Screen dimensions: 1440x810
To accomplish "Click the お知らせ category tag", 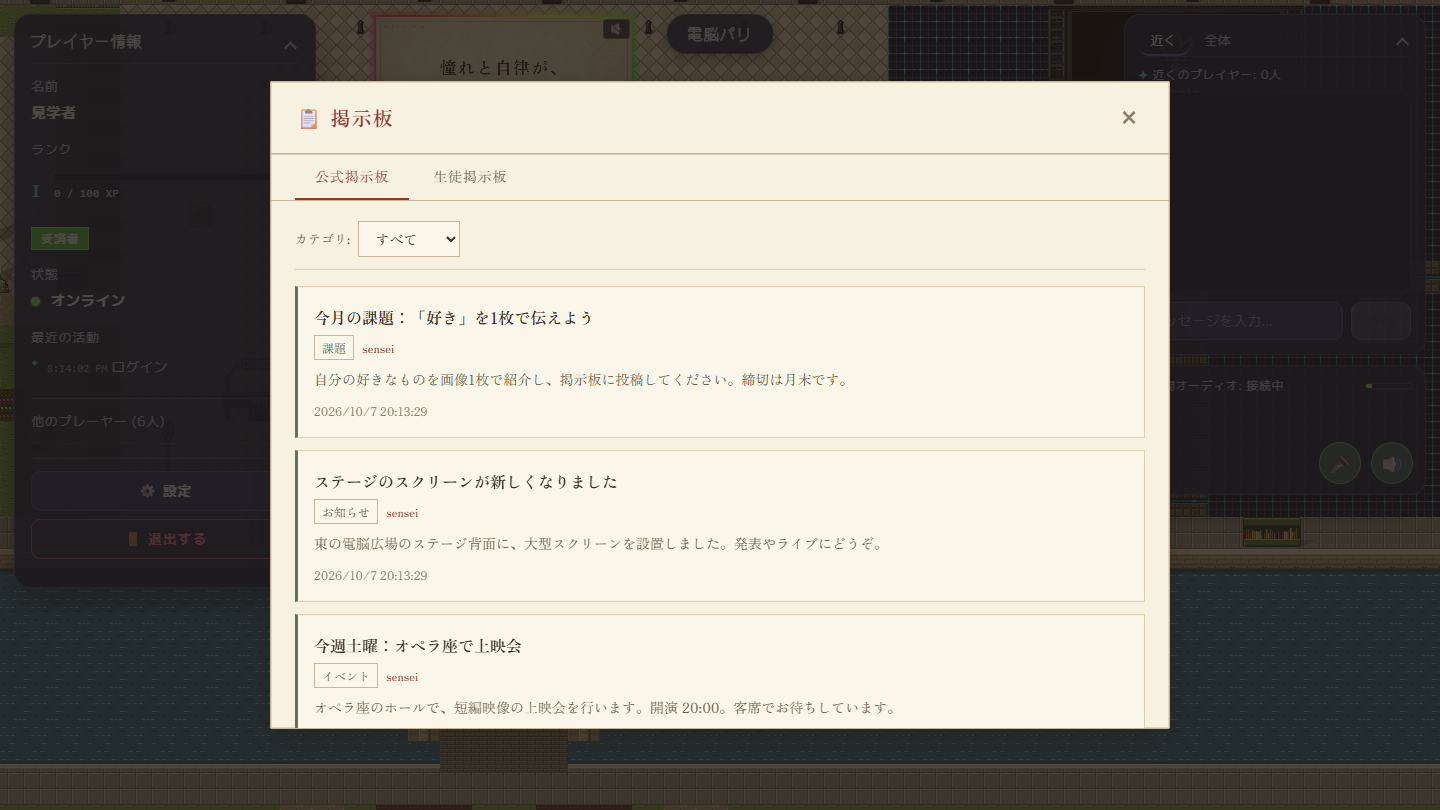I will [346, 512].
